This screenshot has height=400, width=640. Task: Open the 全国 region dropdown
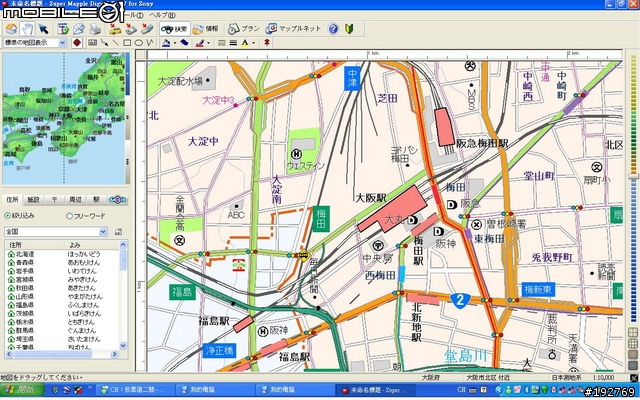click(x=103, y=232)
